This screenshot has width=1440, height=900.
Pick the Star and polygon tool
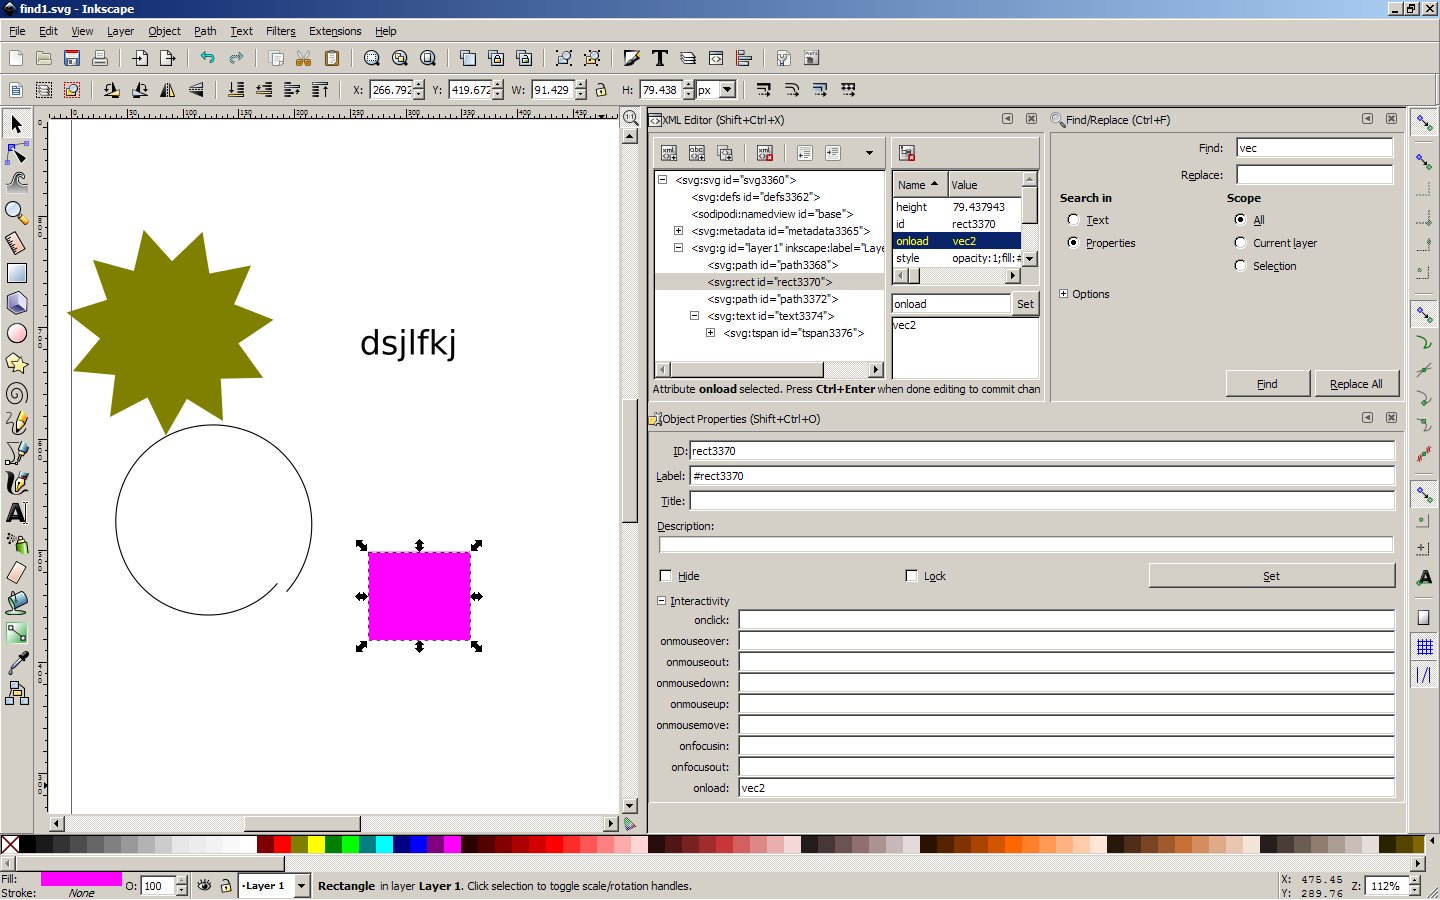pos(16,363)
